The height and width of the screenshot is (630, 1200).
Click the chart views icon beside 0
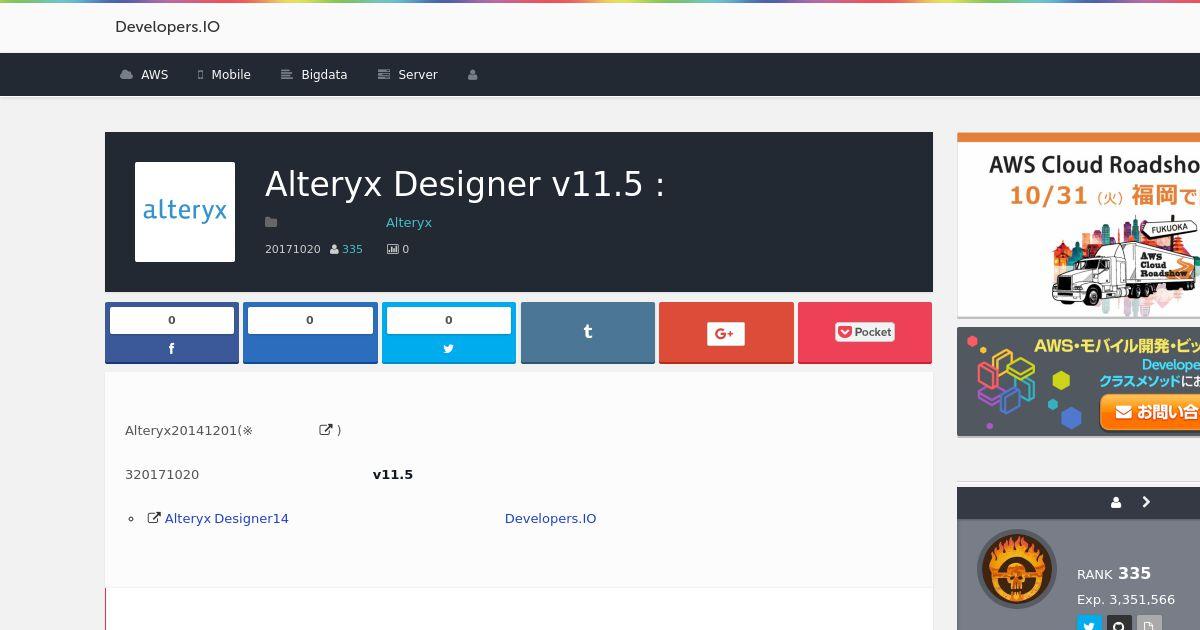tap(393, 249)
